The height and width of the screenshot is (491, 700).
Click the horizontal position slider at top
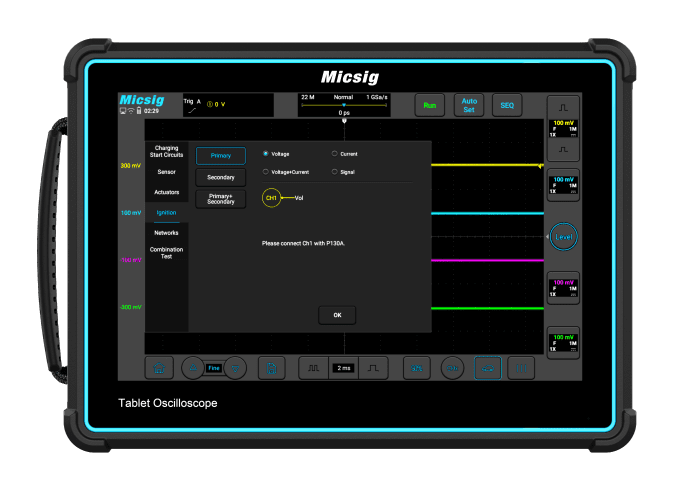(x=343, y=104)
